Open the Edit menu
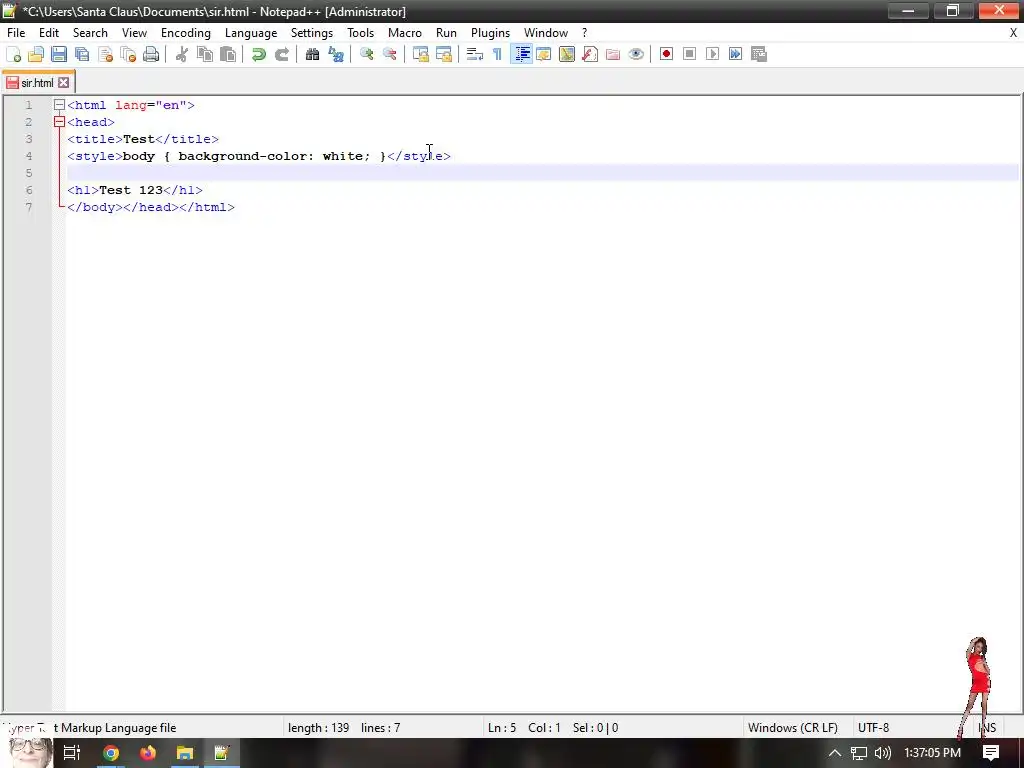This screenshot has height=768, width=1024. click(x=49, y=33)
